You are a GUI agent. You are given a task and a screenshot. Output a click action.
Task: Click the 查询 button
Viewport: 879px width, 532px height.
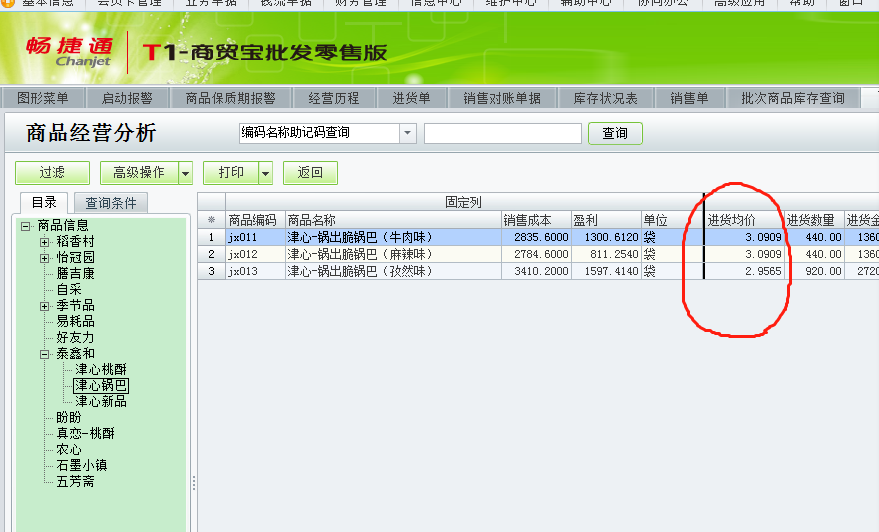click(615, 133)
